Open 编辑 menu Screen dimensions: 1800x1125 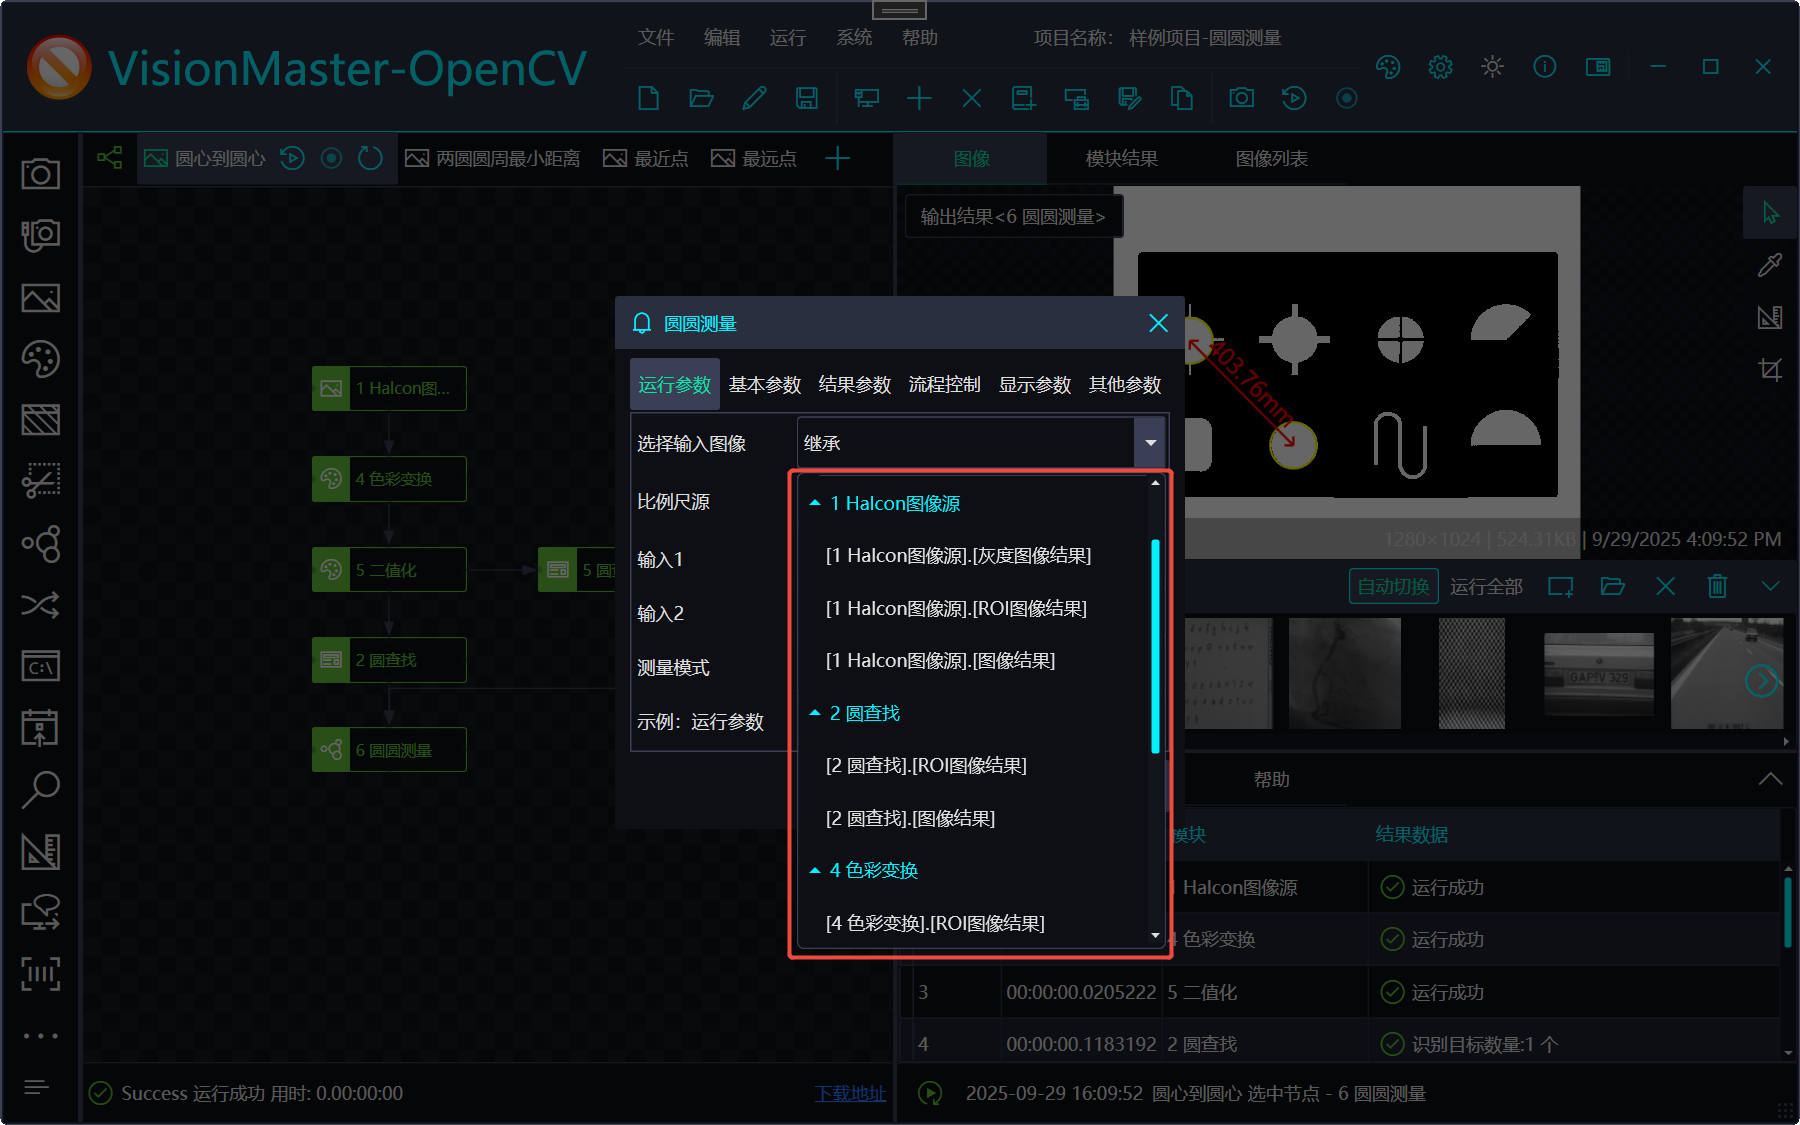pyautogui.click(x=722, y=38)
